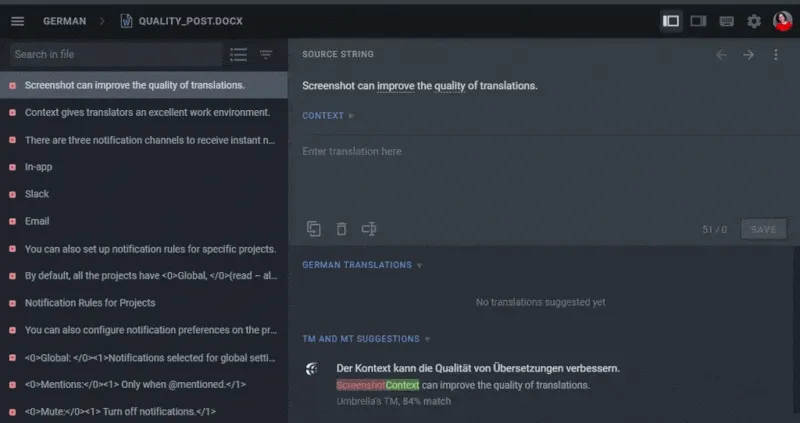Open the hamburger main menu
This screenshot has height=423, width=800.
pyautogui.click(x=17, y=21)
